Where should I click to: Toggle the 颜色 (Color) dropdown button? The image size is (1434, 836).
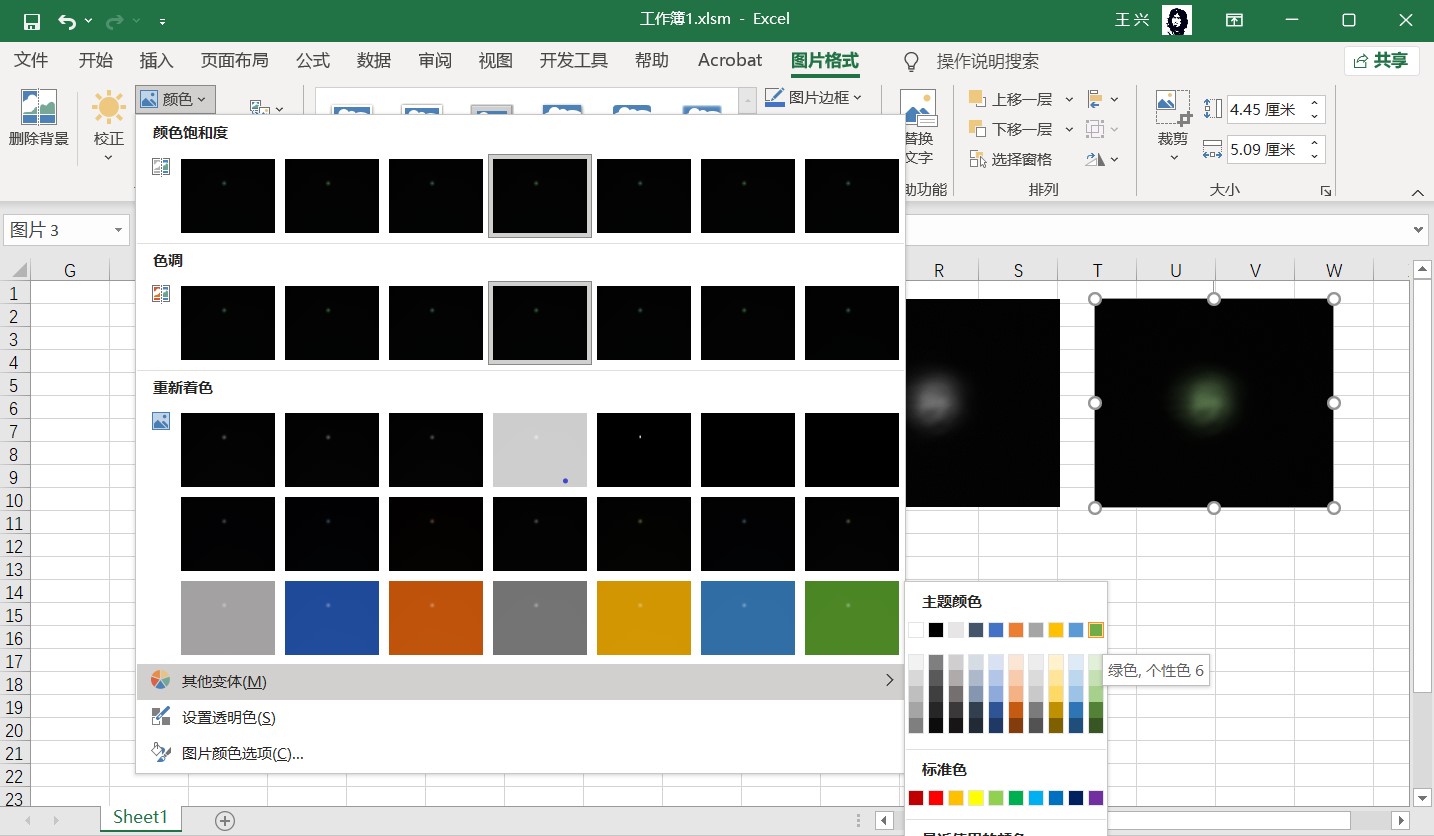(174, 99)
